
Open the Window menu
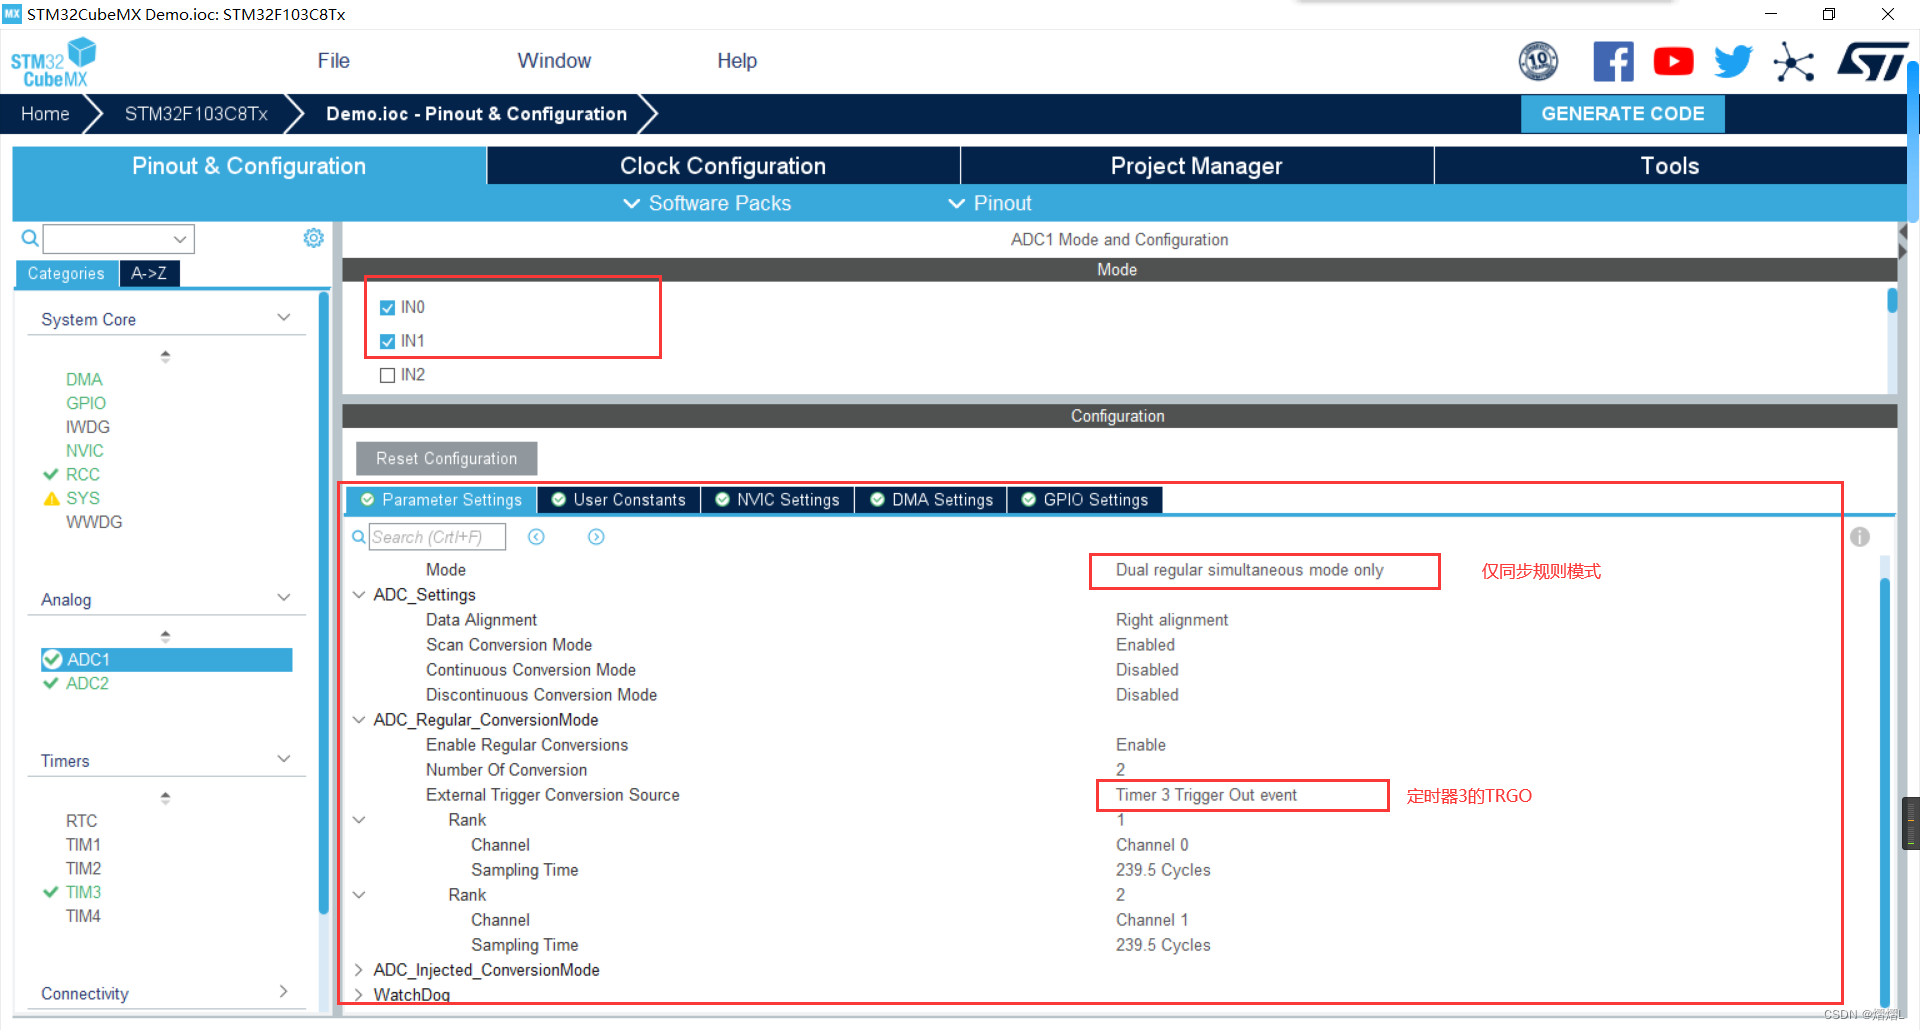click(x=554, y=61)
